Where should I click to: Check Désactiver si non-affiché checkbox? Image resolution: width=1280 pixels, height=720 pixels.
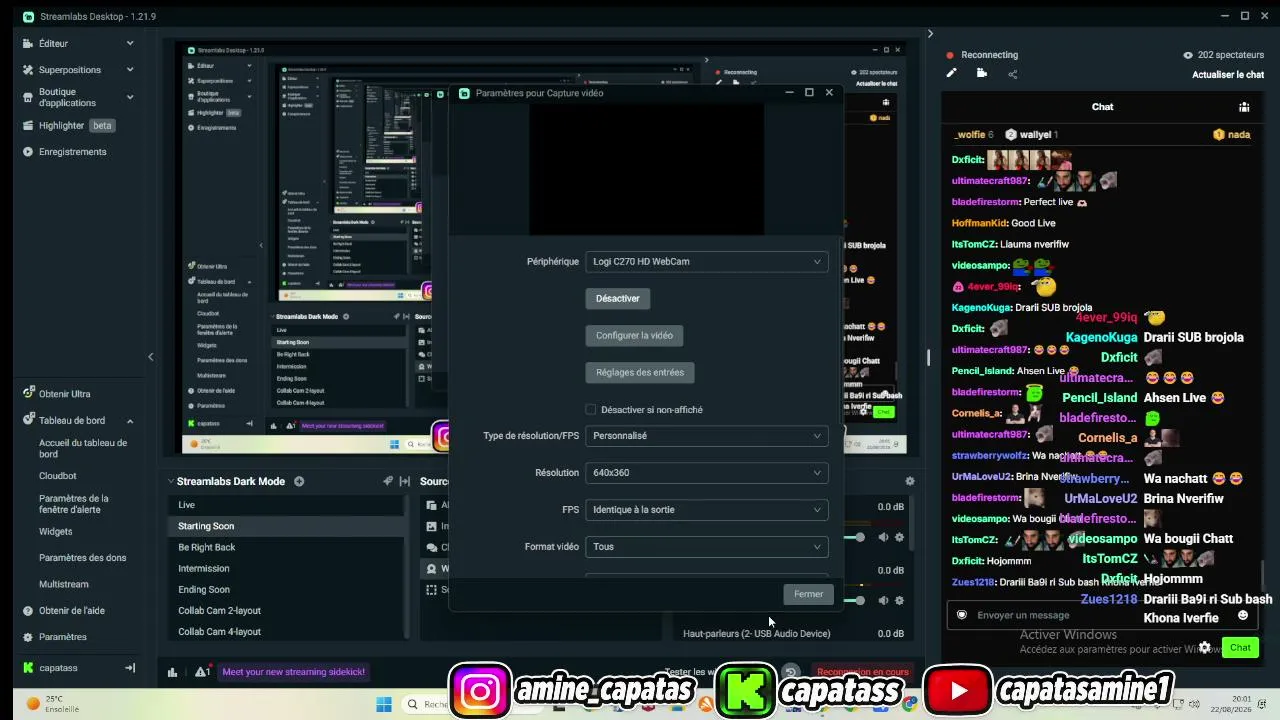591,409
